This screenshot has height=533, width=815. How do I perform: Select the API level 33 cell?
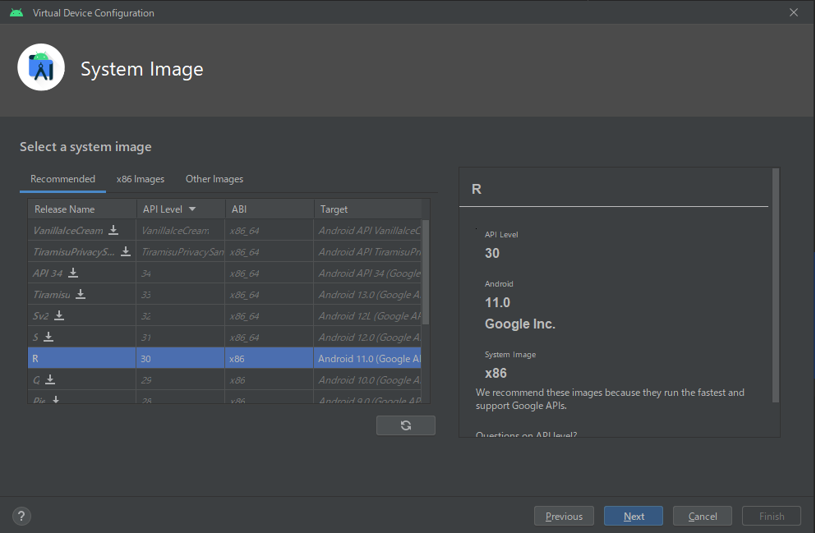(x=180, y=294)
